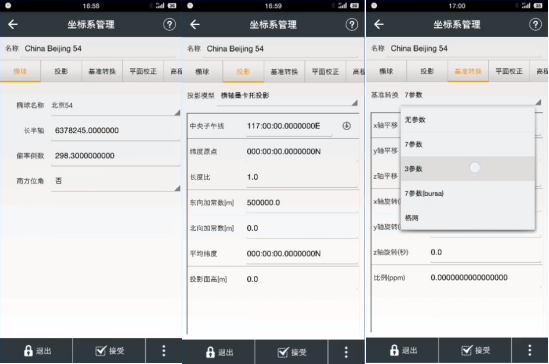Switch to the 平面校正 tab on the middle screen

coord(325,72)
